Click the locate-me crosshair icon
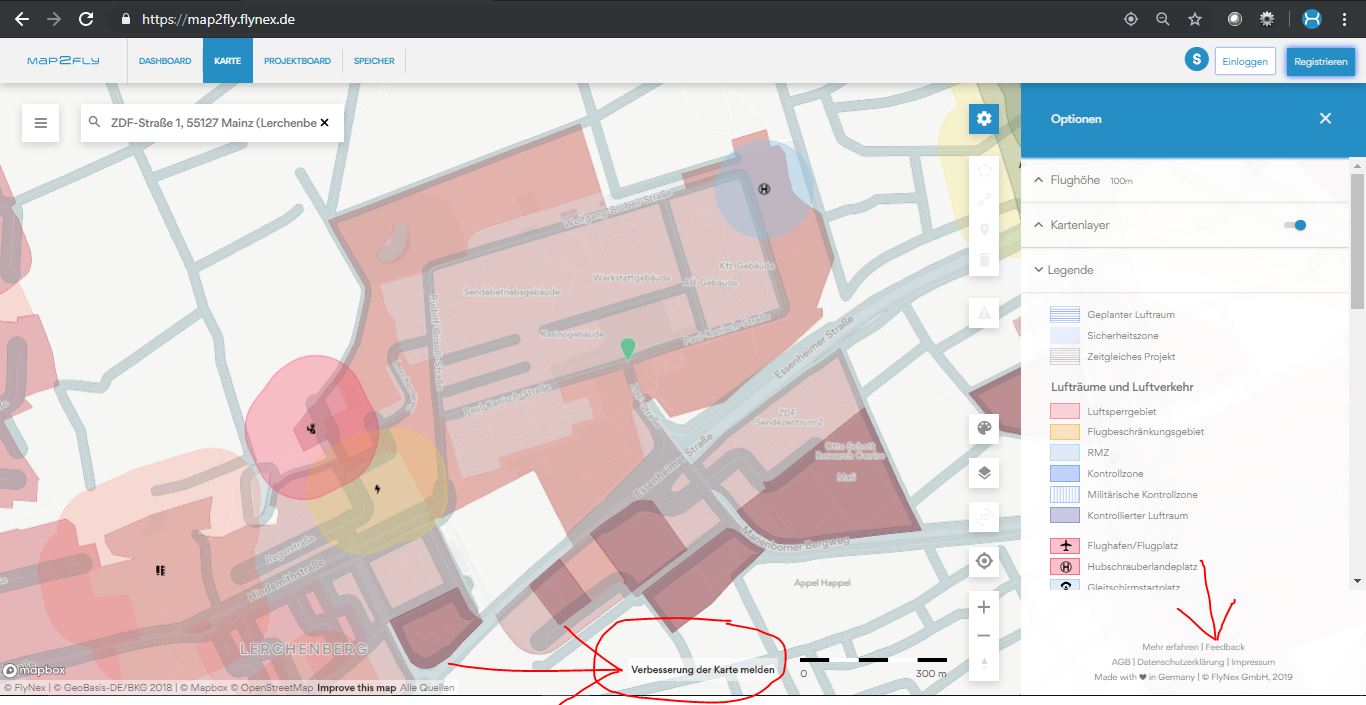 tap(983, 561)
